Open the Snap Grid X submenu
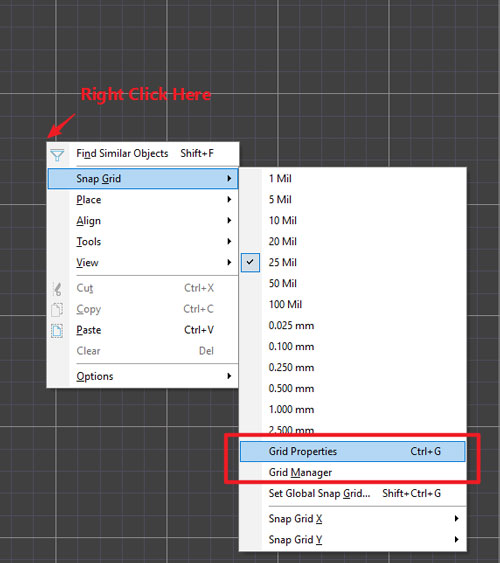500x563 pixels. pyautogui.click(x=353, y=518)
